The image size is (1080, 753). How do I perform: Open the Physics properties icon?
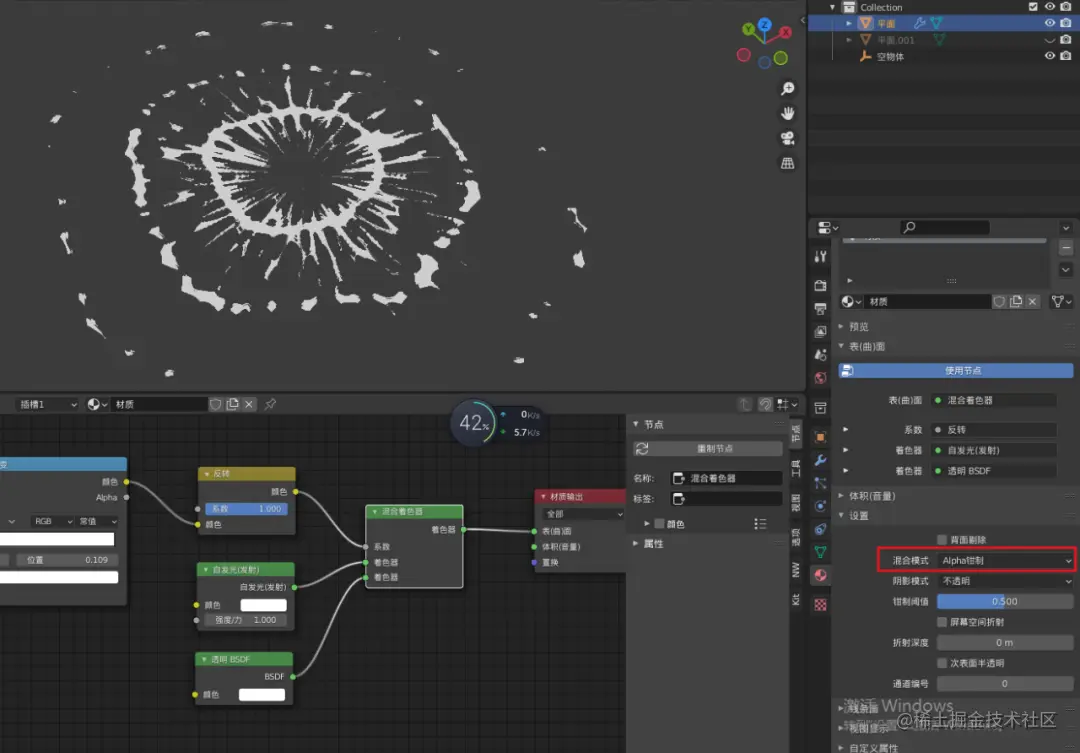(x=820, y=506)
